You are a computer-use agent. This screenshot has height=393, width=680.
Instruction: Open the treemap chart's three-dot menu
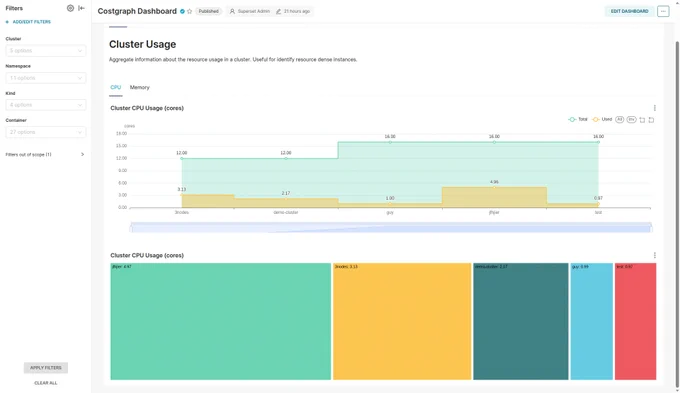coord(654,255)
